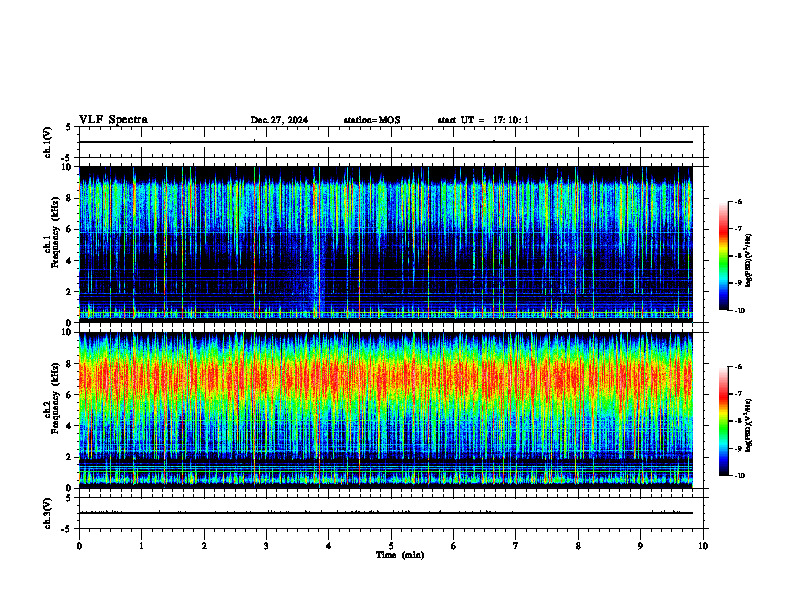Click the "10" tick on Time axis
This screenshot has height=612, width=792.
703,546
